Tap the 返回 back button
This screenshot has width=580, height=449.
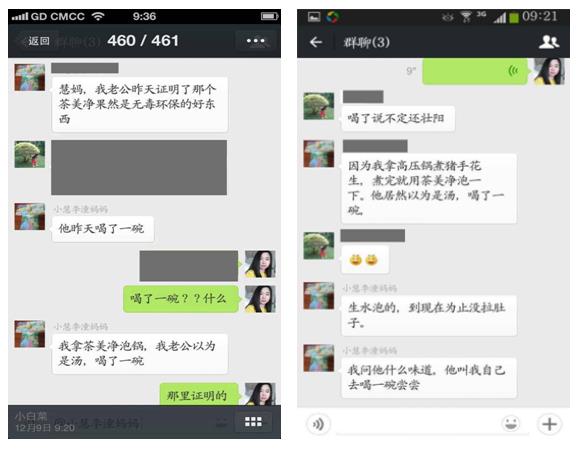(36, 41)
